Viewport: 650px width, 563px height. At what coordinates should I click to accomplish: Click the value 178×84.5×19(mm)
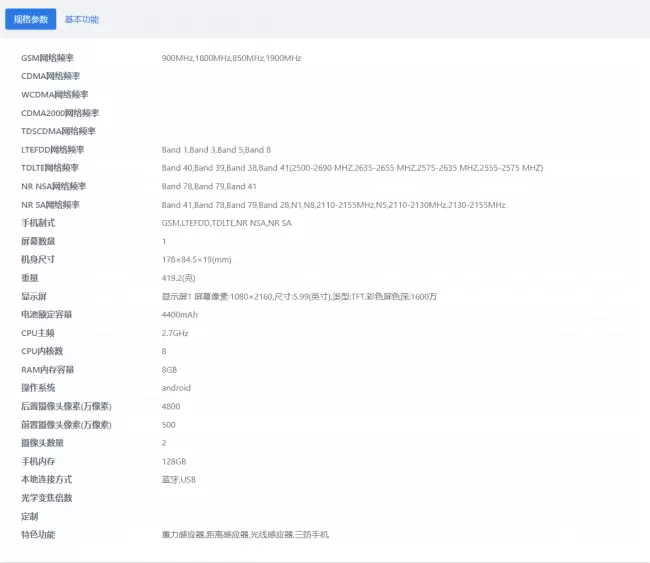pos(196,260)
